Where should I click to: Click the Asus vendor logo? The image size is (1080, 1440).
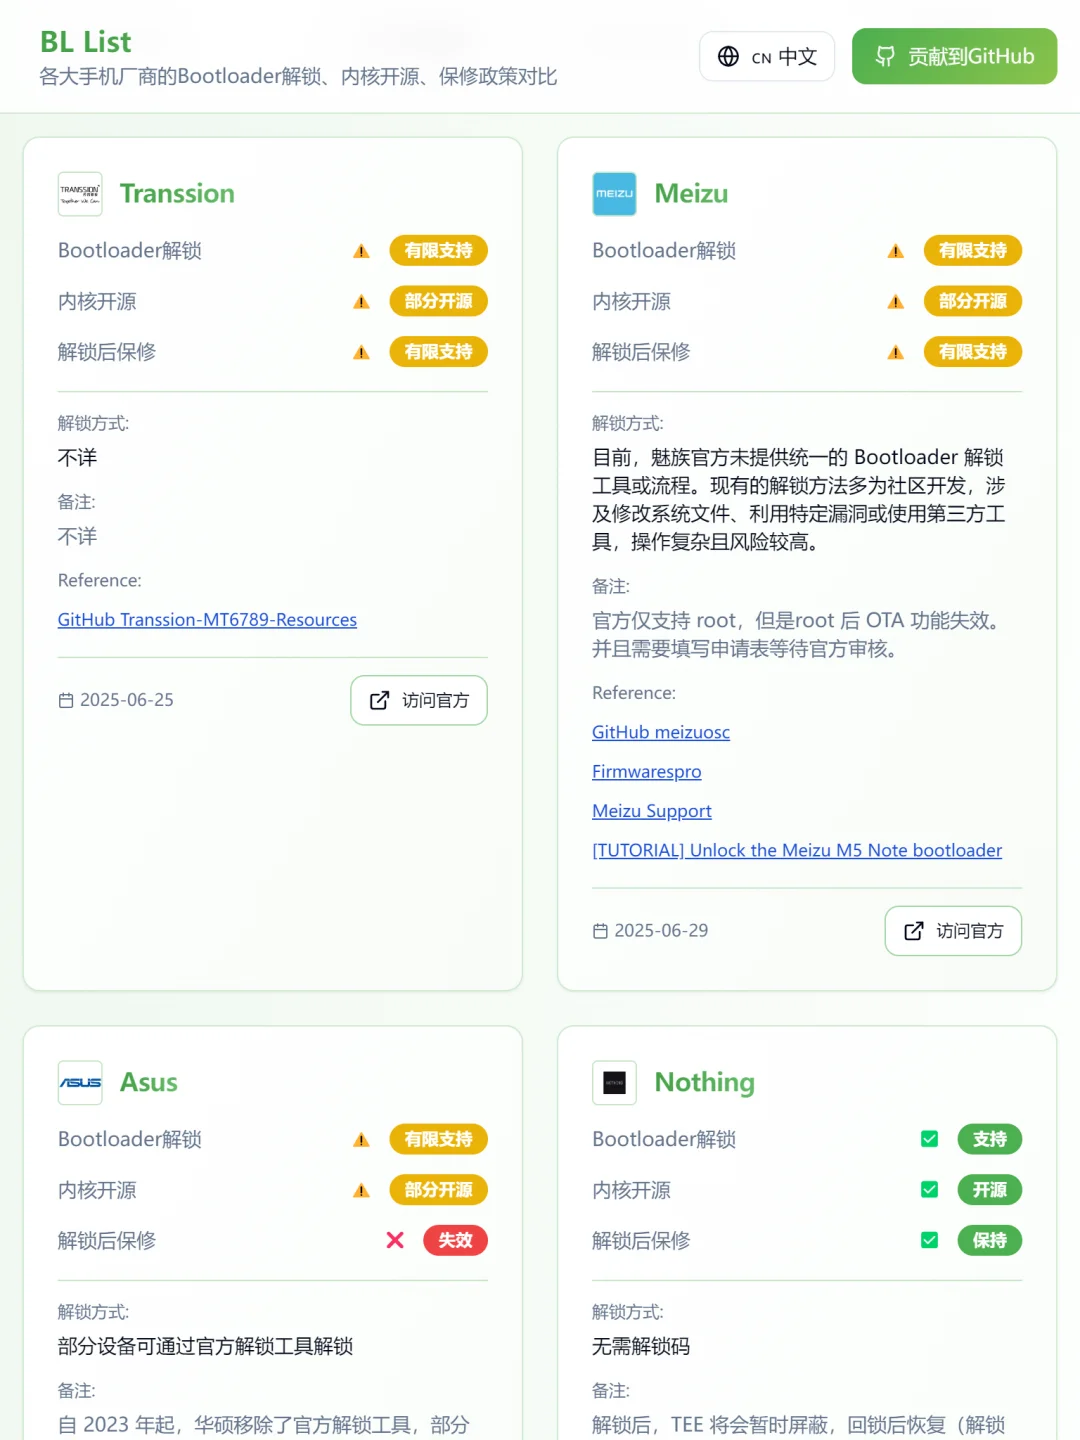point(80,1082)
